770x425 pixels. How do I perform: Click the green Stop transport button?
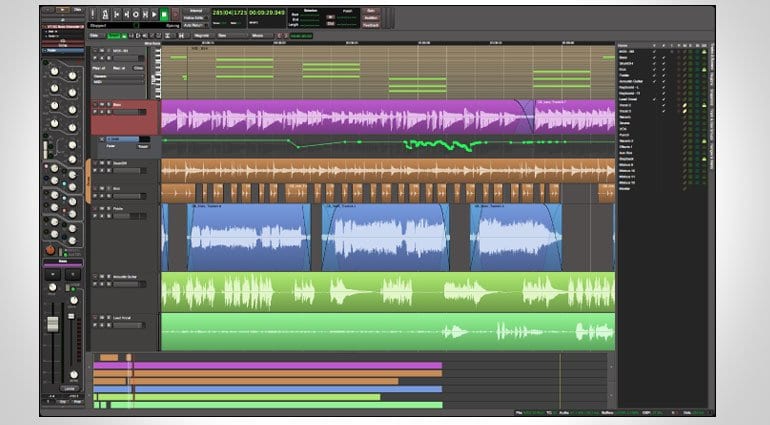(x=164, y=14)
